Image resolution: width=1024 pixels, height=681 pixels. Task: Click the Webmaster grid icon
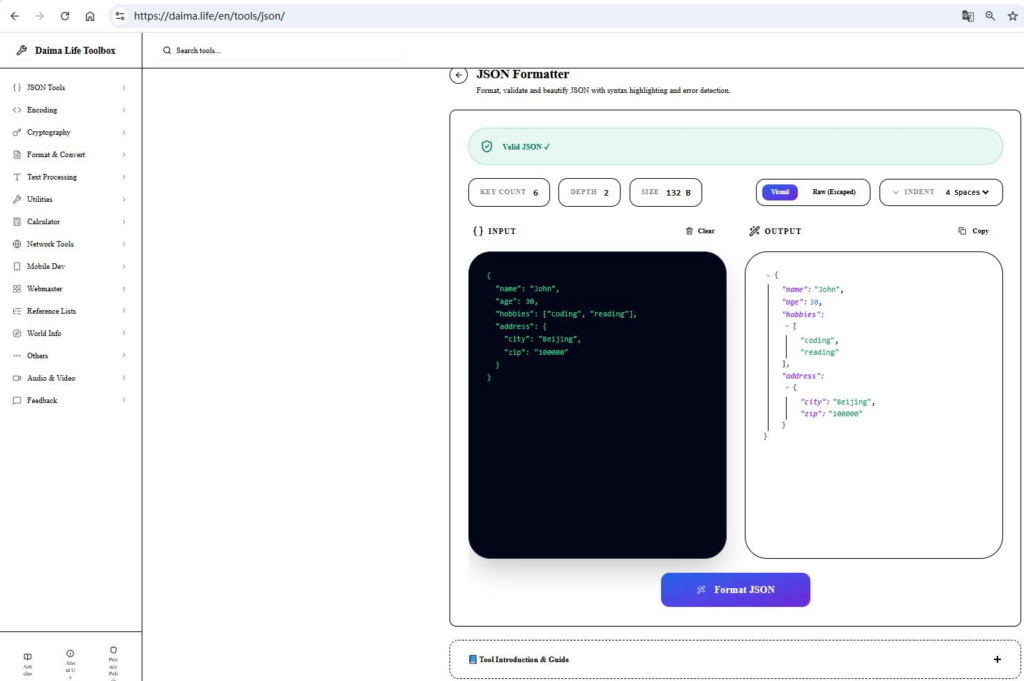17,289
